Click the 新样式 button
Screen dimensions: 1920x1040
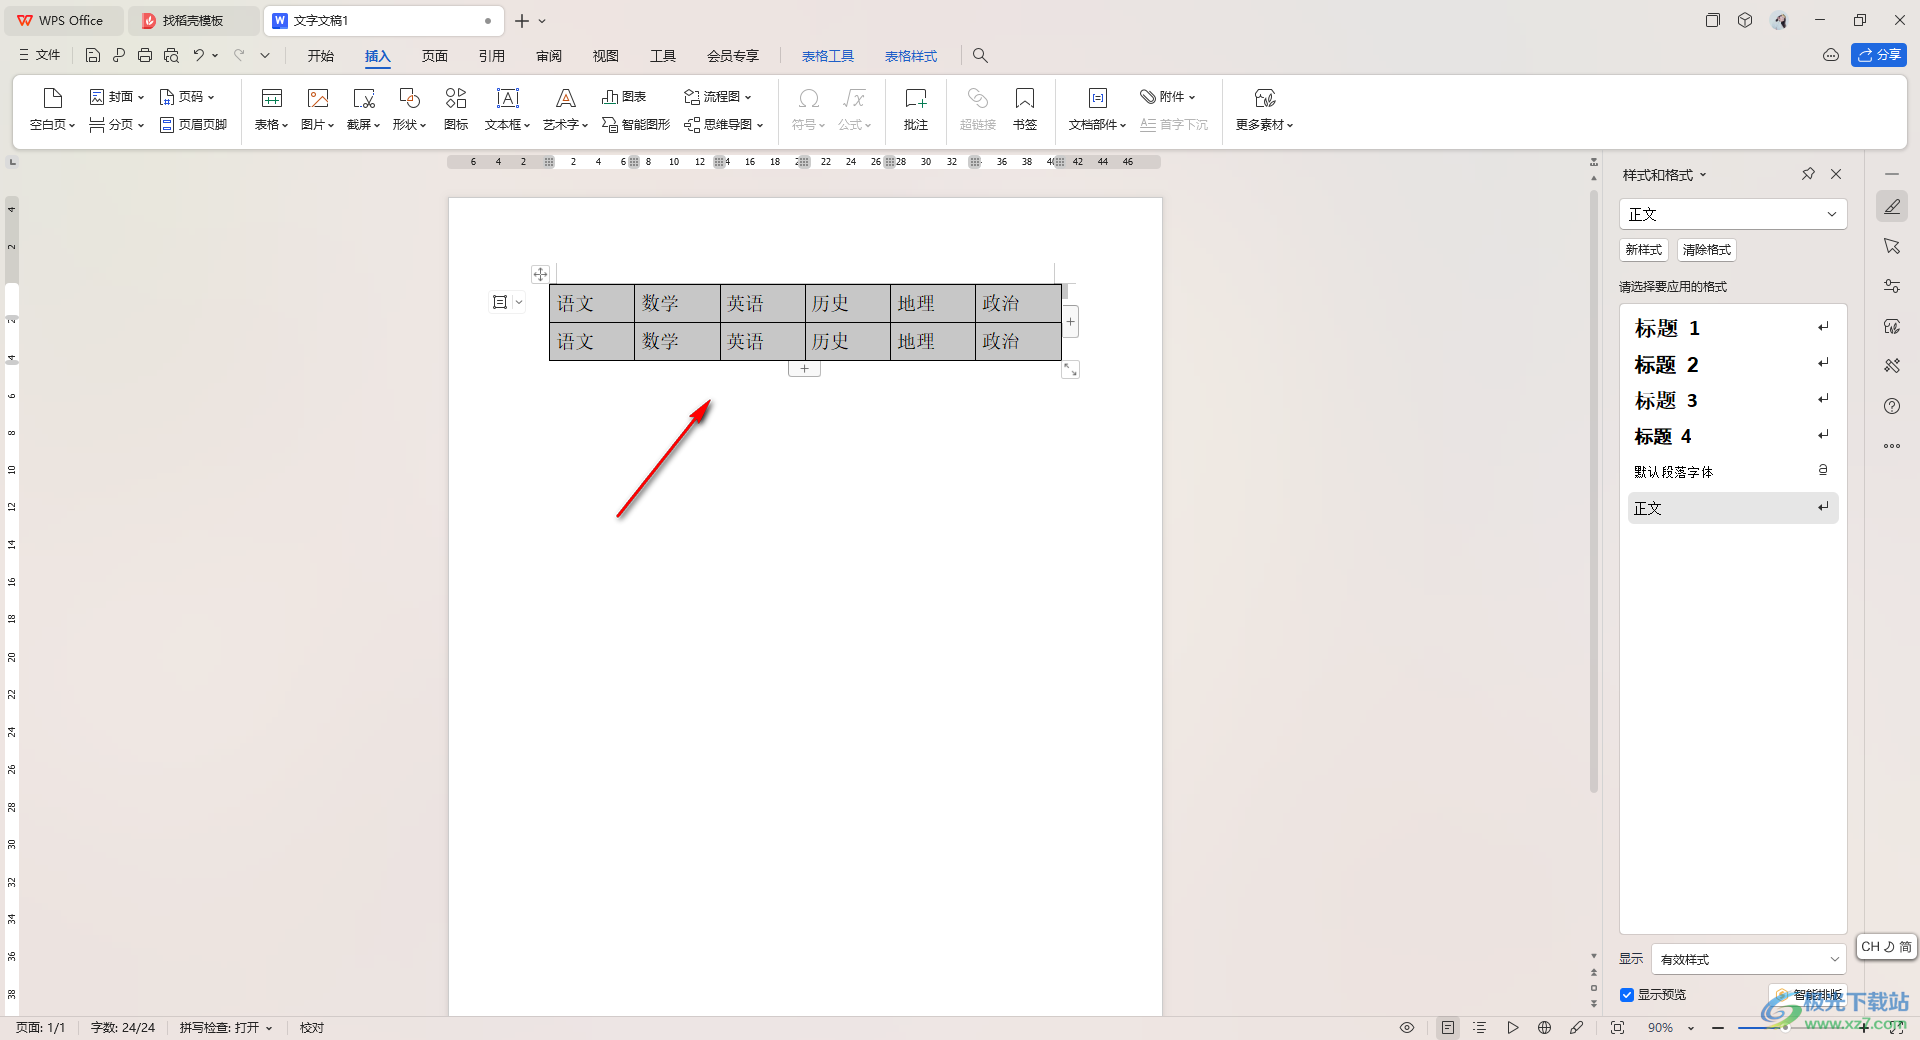(x=1644, y=250)
